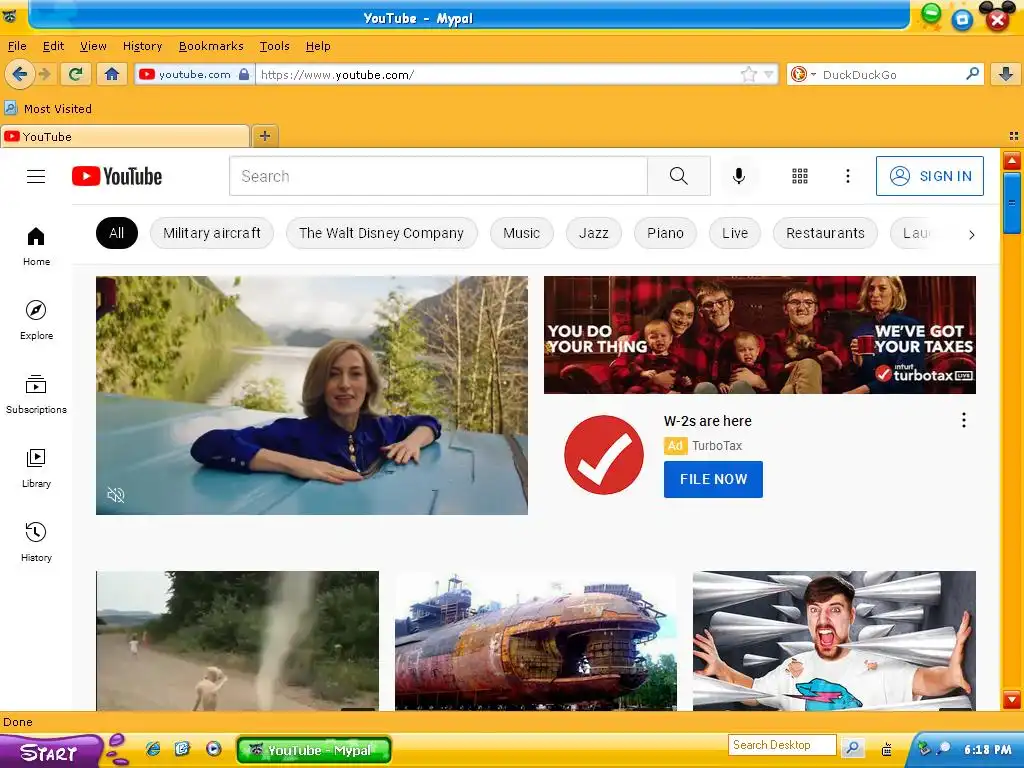The height and width of the screenshot is (768, 1024).
Task: Select the Restaurants filter chip
Action: point(825,233)
